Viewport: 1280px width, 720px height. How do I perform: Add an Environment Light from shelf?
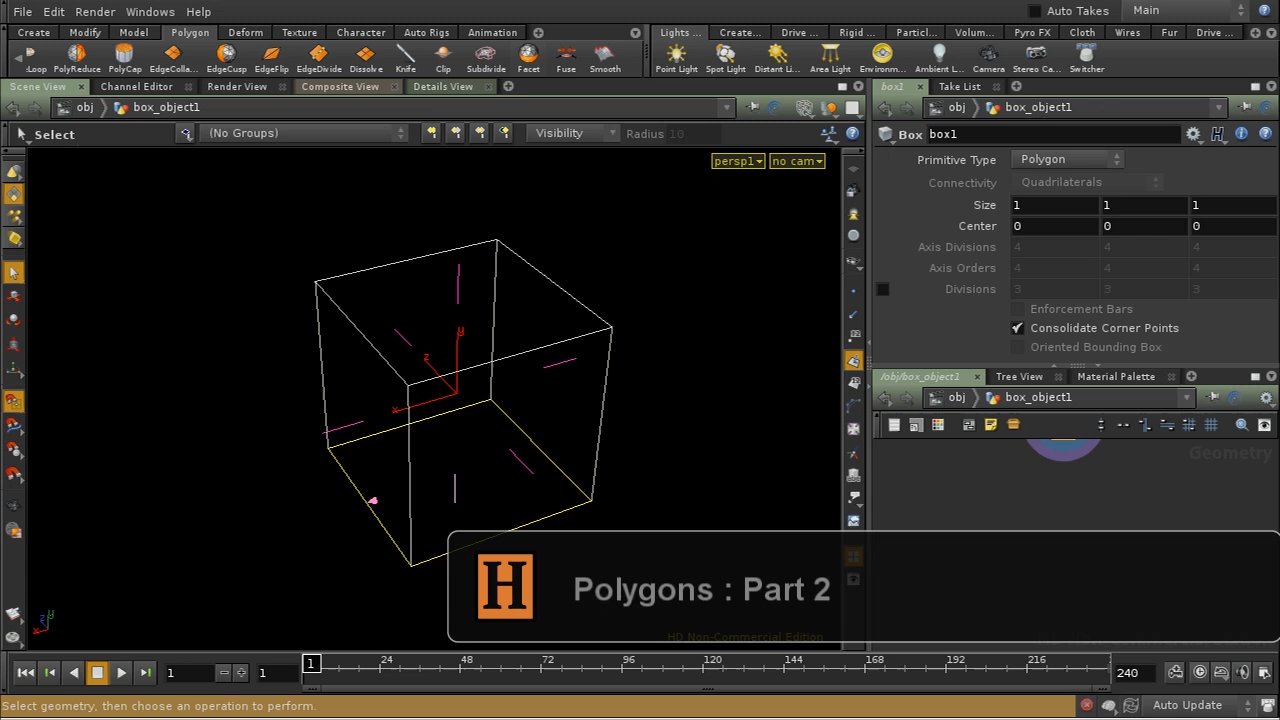click(882, 59)
